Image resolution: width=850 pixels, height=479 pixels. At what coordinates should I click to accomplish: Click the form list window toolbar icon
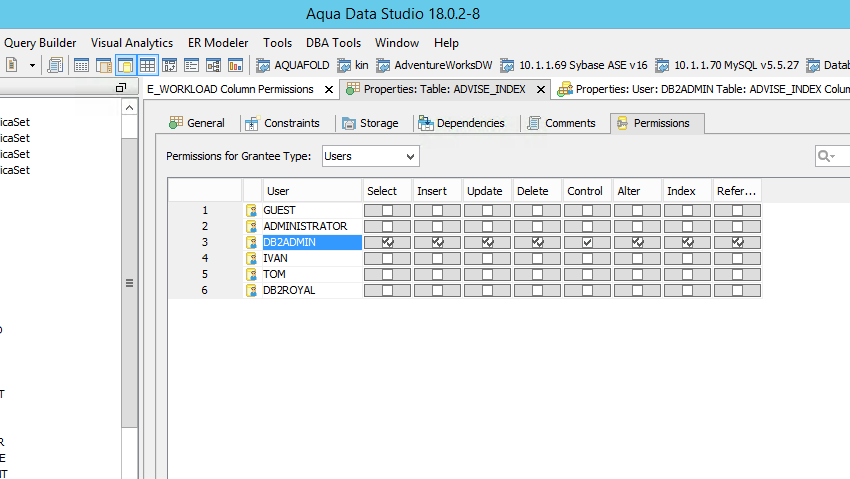pos(191,66)
